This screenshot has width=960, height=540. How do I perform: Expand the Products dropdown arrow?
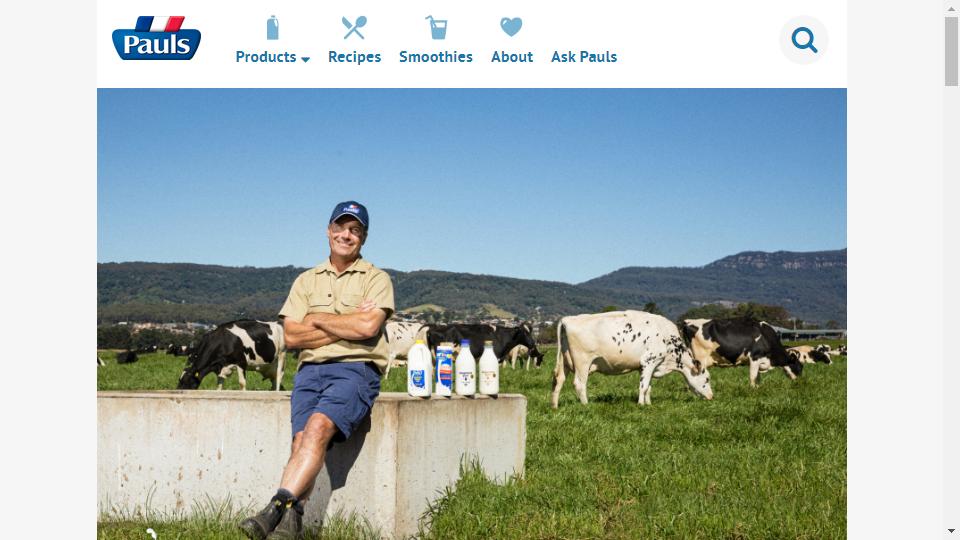(x=306, y=59)
